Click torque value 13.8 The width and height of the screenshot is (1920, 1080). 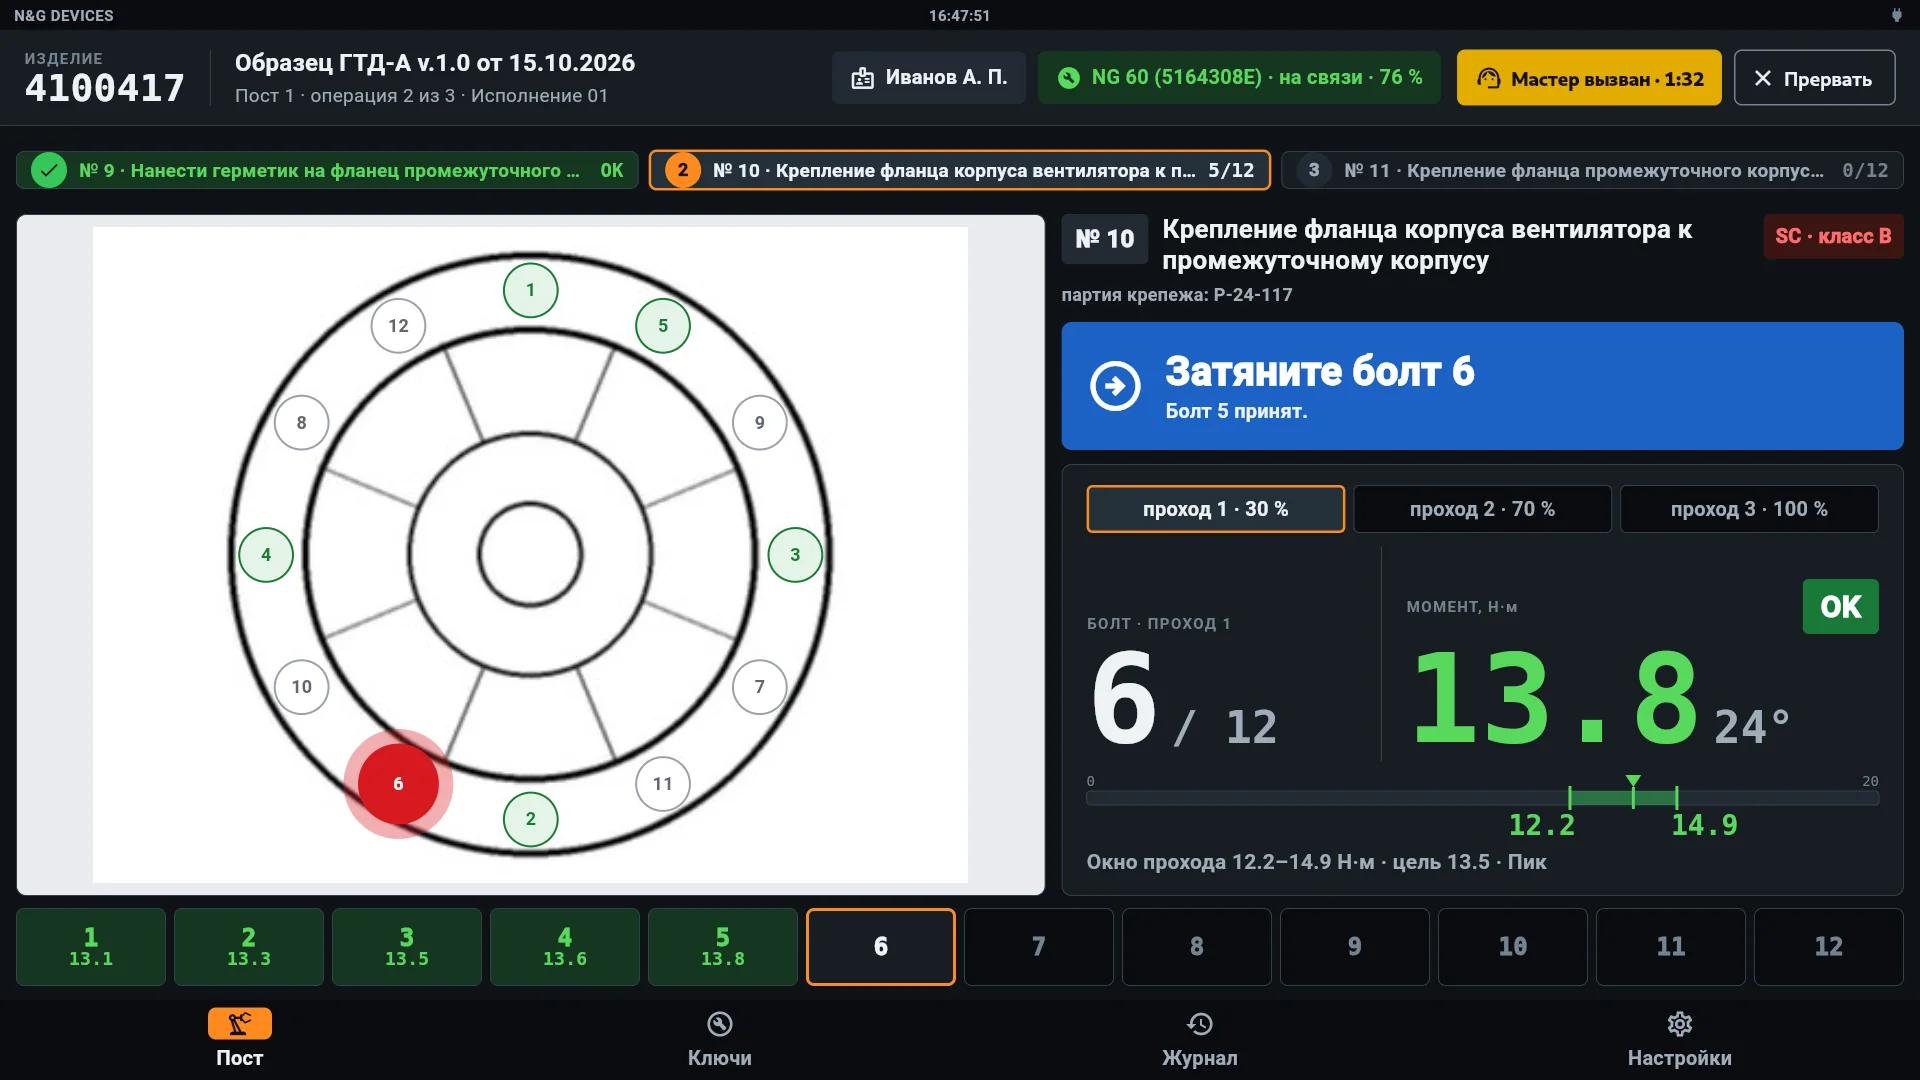click(x=1555, y=698)
